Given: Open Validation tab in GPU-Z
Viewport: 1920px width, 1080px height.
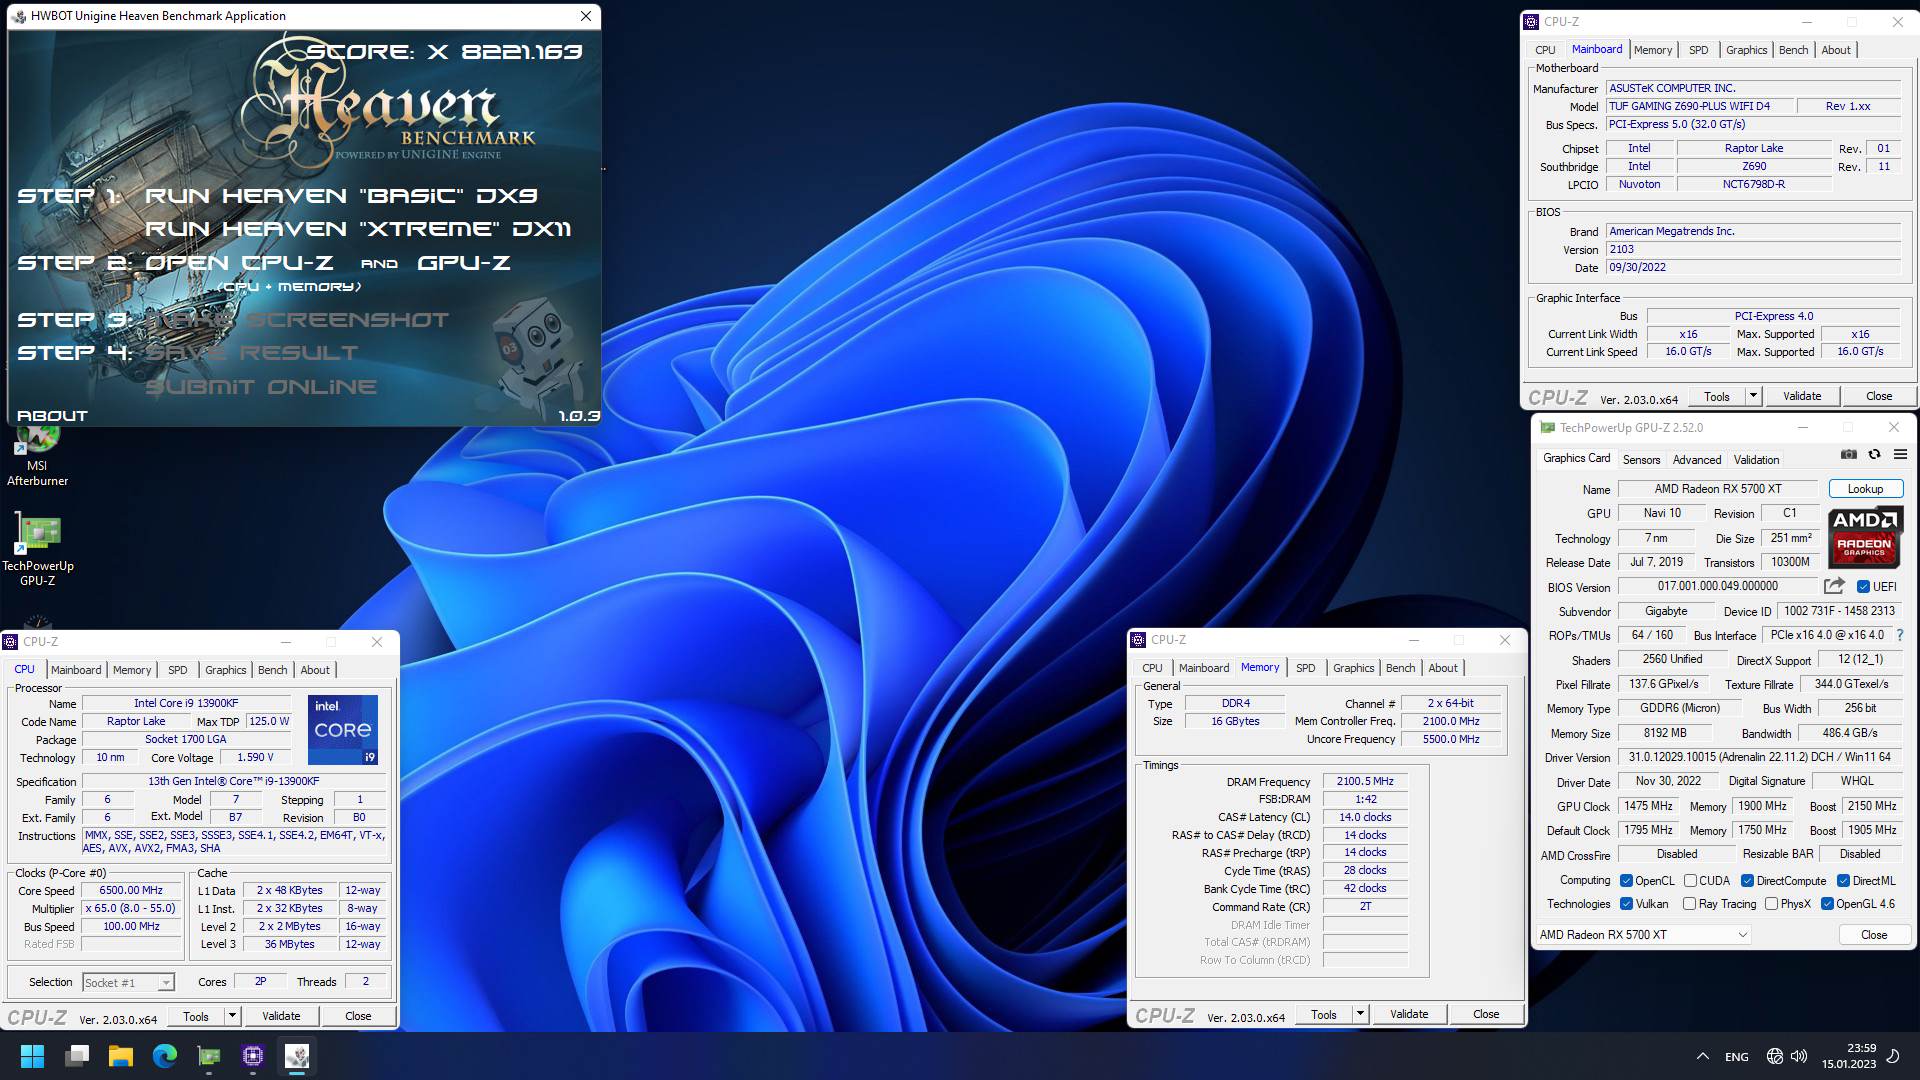Looking at the screenshot, I should [1756, 460].
